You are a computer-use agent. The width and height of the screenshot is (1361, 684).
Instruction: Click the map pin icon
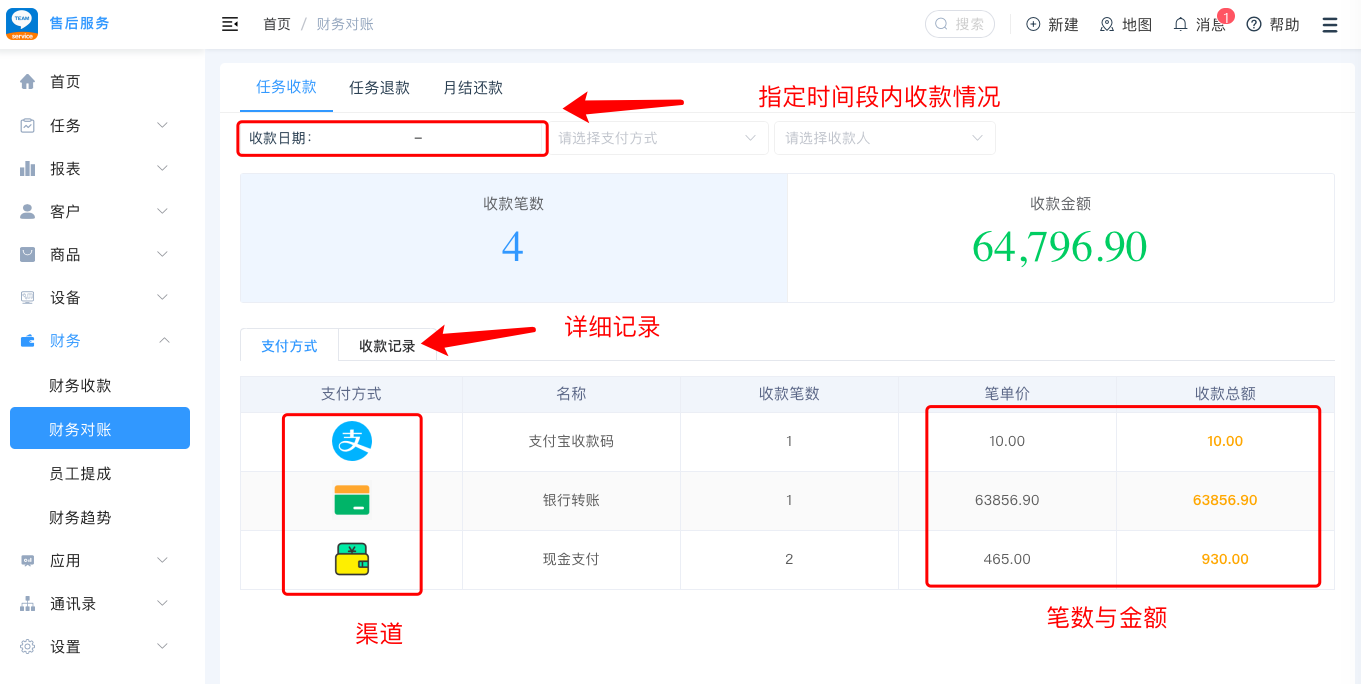tap(1107, 24)
